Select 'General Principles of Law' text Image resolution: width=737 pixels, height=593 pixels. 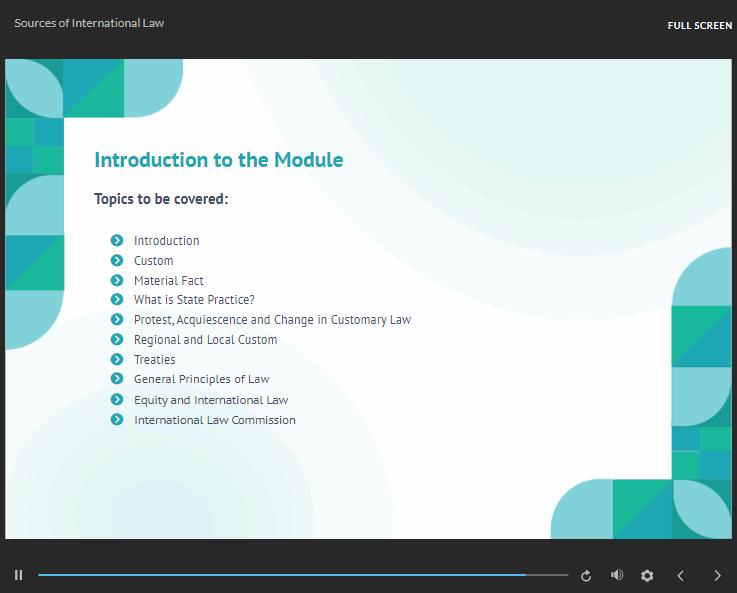(202, 379)
